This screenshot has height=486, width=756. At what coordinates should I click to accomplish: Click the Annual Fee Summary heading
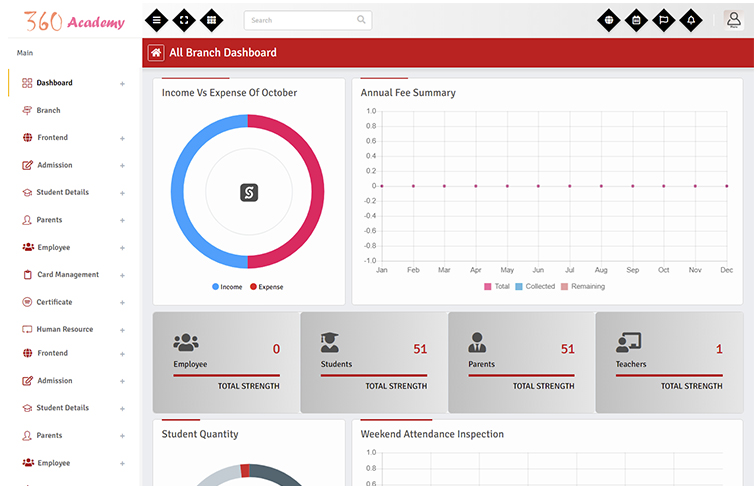click(x=408, y=93)
